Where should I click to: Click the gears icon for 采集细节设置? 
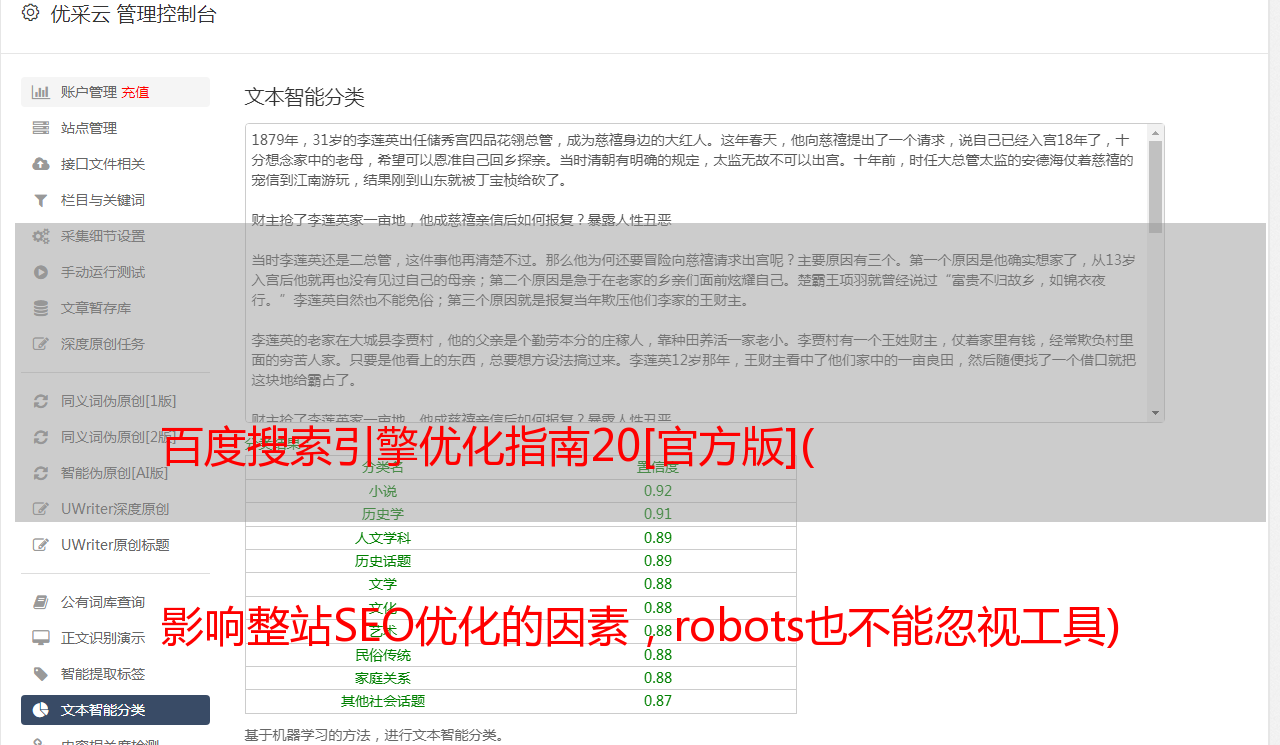40,236
